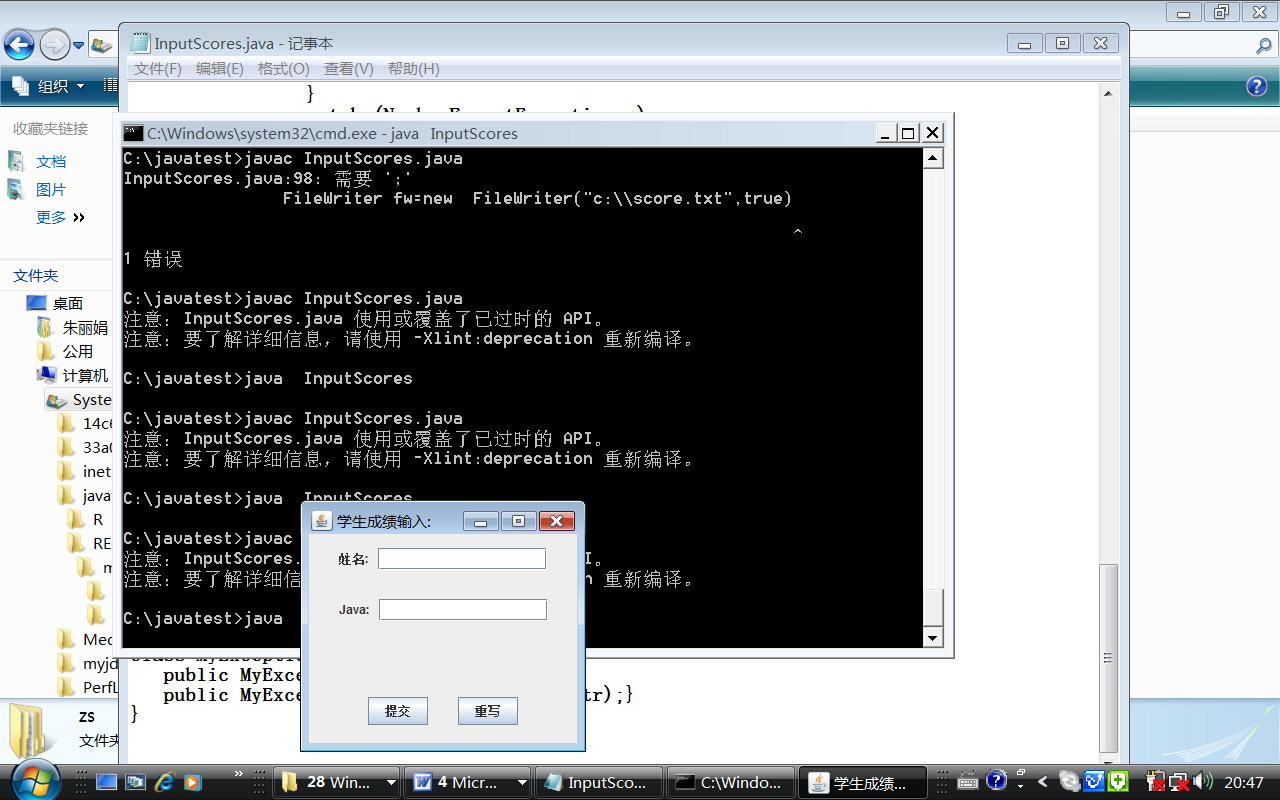Screen dimensions: 1280x800
Task: Click the 33a folder icon in tree
Action: click(x=67, y=447)
